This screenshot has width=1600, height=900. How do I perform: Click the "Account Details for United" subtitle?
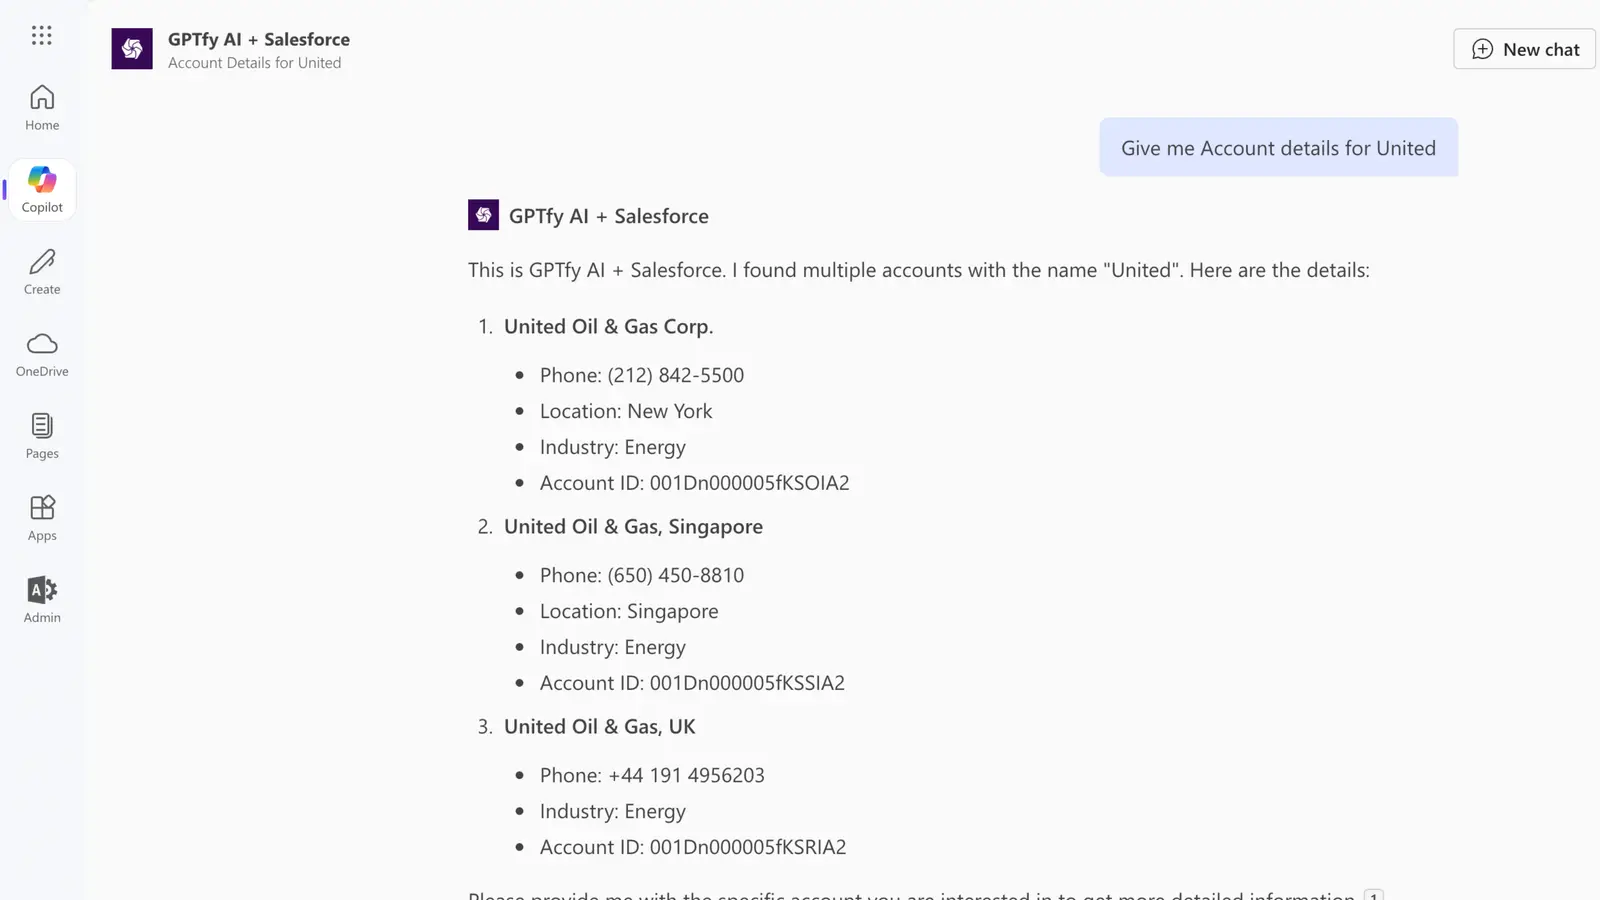click(254, 63)
